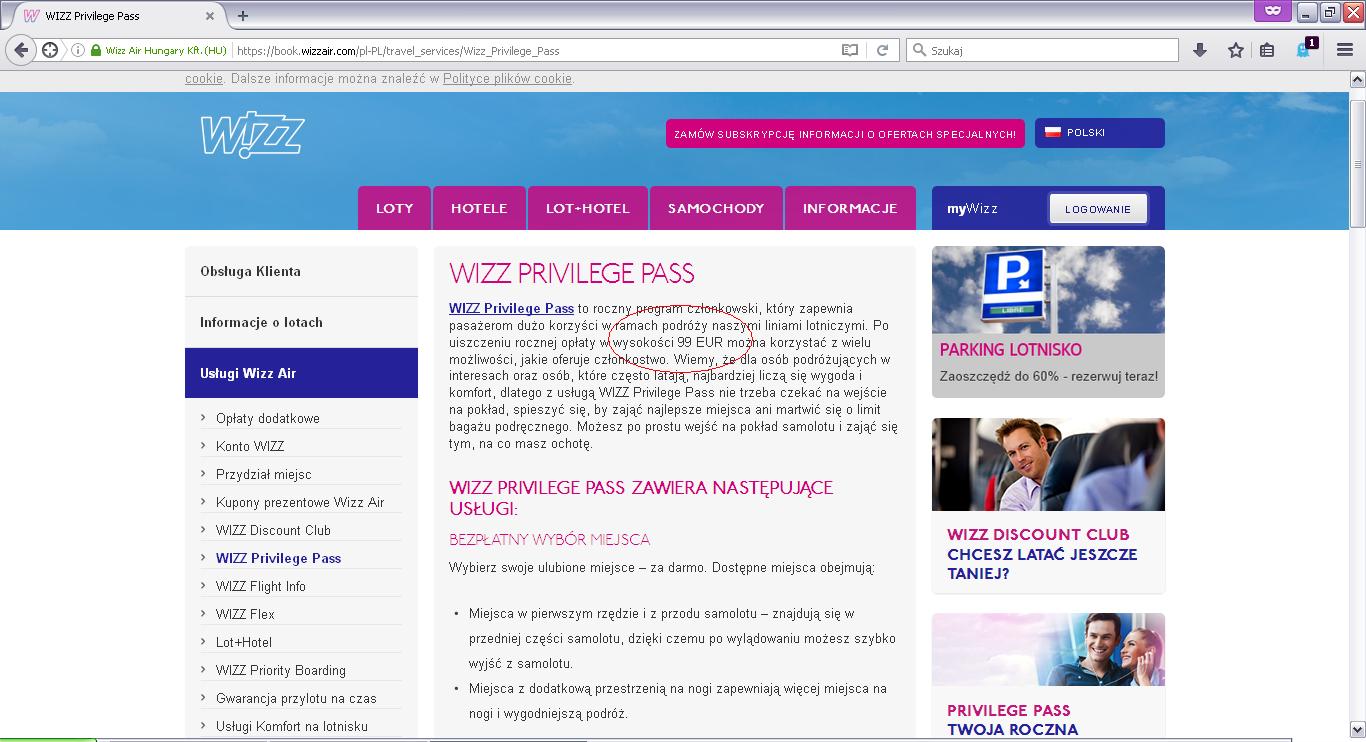Image resolution: width=1366 pixels, height=742 pixels.
Task: Expand Informacje o lotach sidebar section
Action: pyautogui.click(x=301, y=322)
